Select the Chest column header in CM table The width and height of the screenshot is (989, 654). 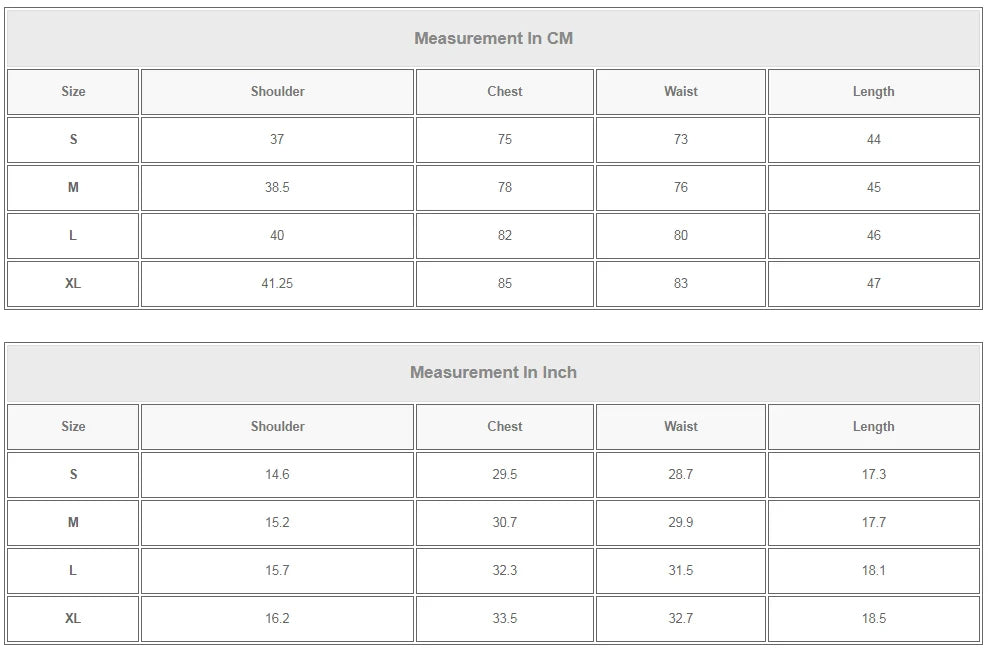point(505,92)
